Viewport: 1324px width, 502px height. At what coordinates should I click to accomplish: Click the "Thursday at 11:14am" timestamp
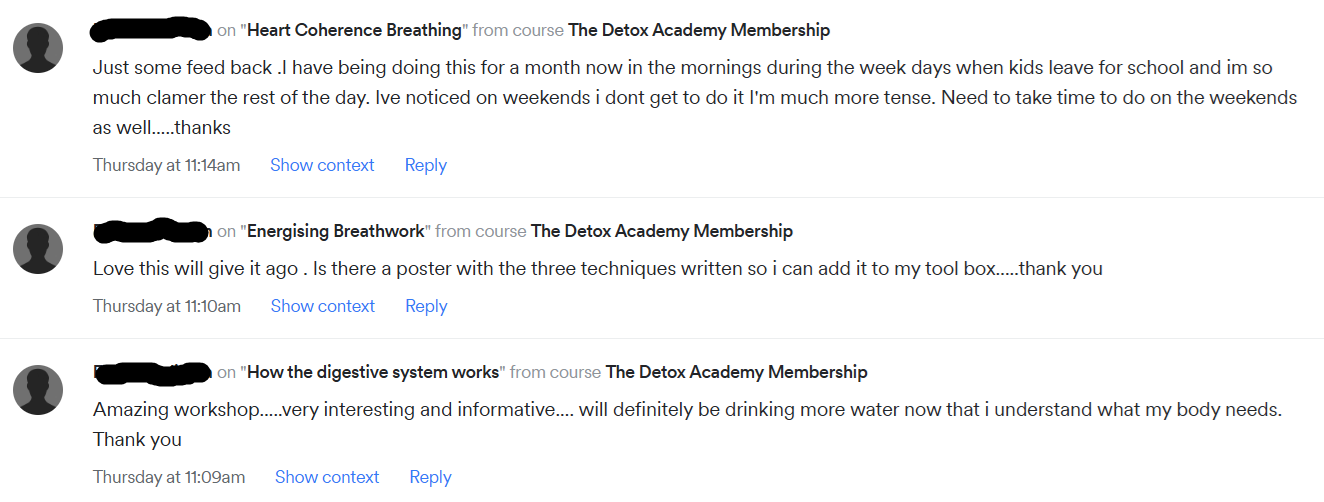[x=166, y=165]
